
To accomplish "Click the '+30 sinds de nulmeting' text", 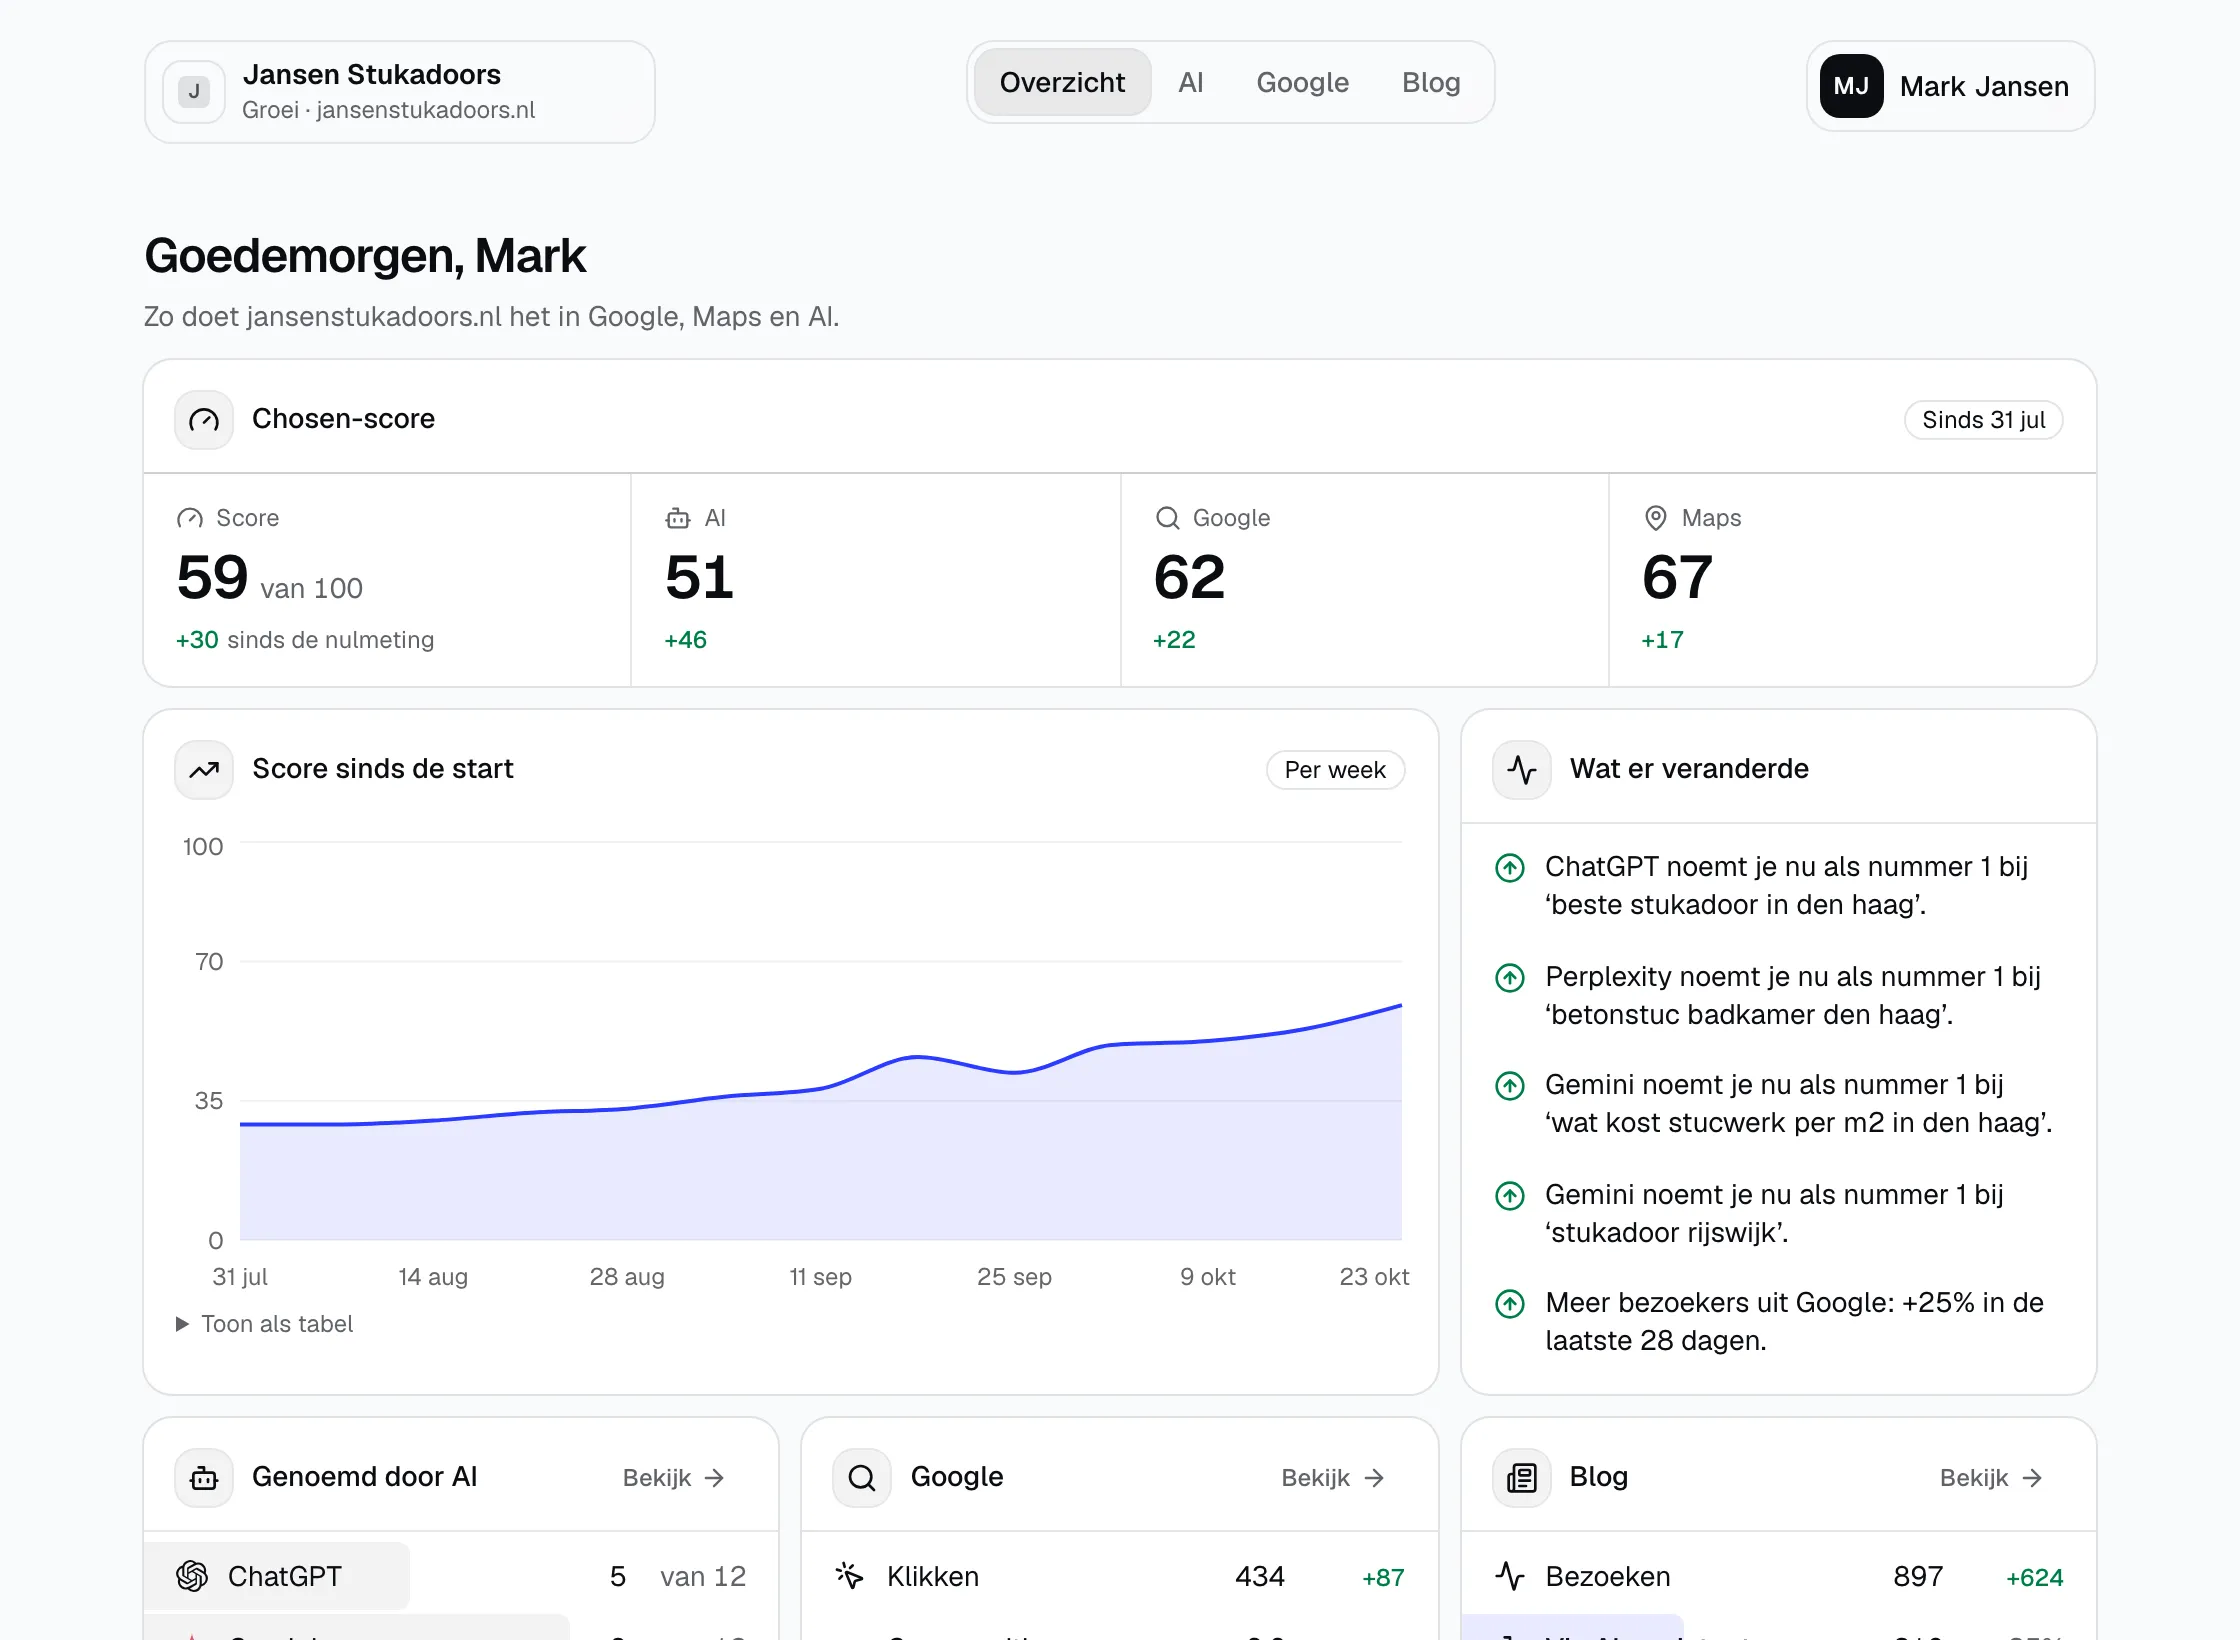I will tap(305, 640).
